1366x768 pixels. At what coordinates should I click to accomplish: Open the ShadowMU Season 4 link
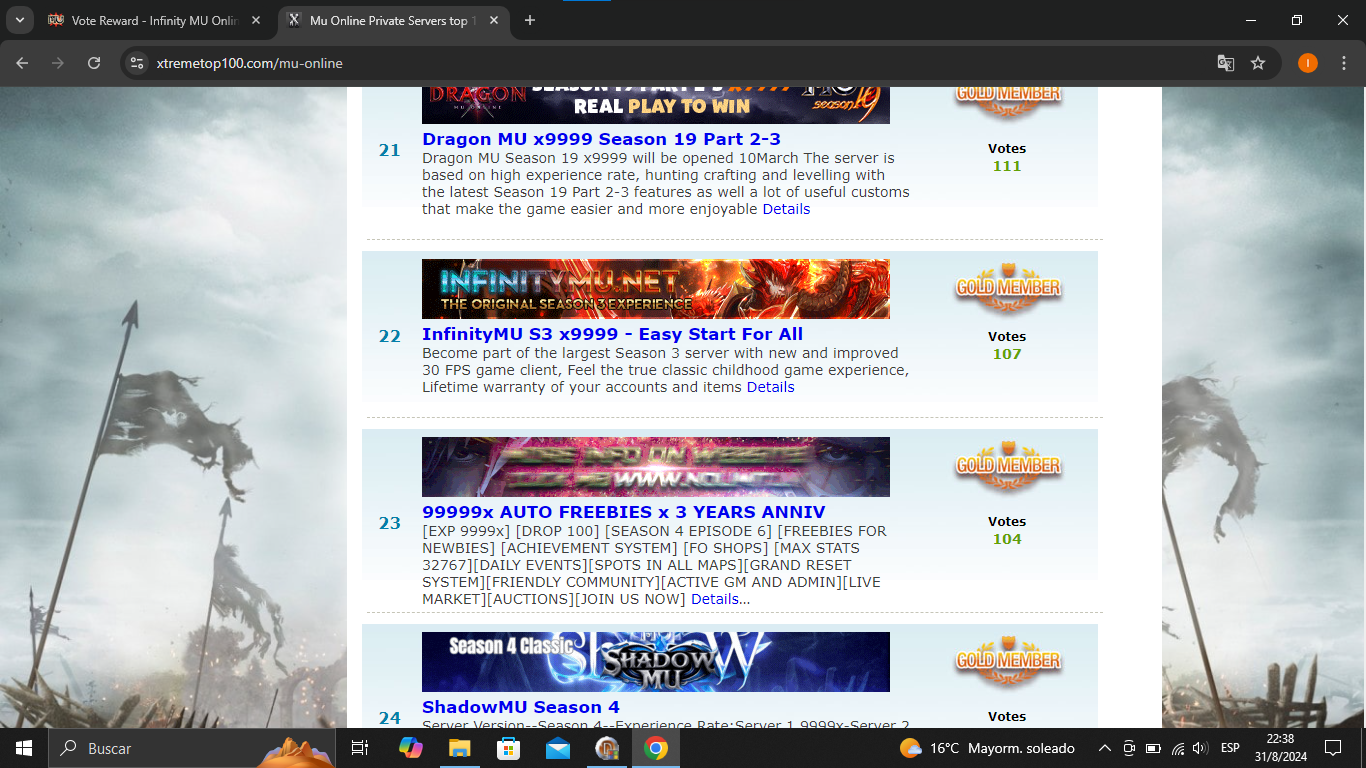point(521,707)
